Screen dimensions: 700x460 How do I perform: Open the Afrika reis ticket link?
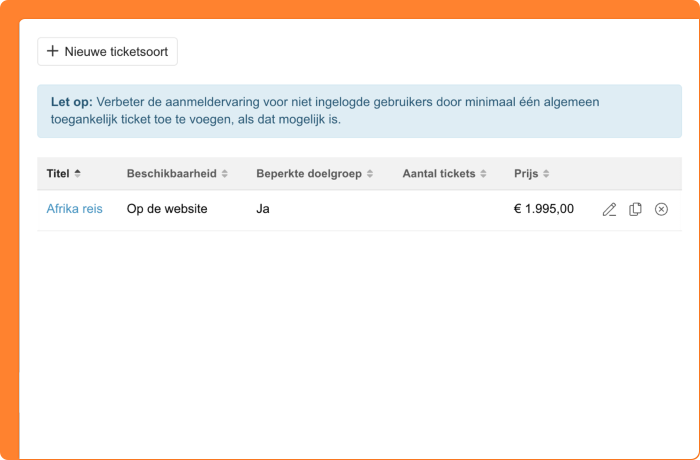coord(74,209)
